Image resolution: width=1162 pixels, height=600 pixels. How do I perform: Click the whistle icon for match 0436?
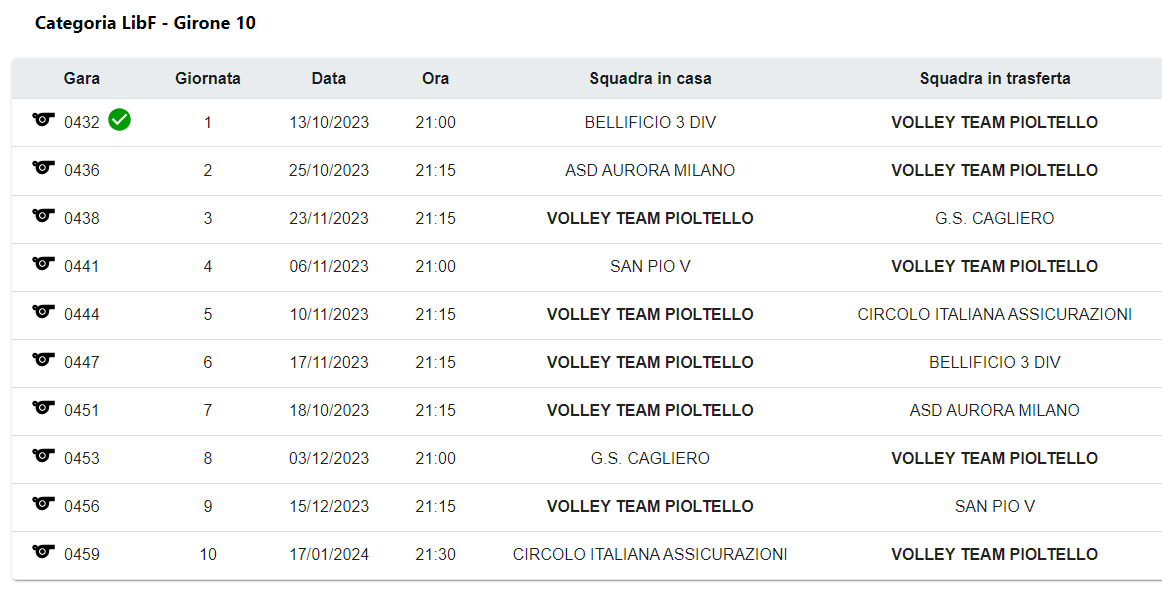44,167
